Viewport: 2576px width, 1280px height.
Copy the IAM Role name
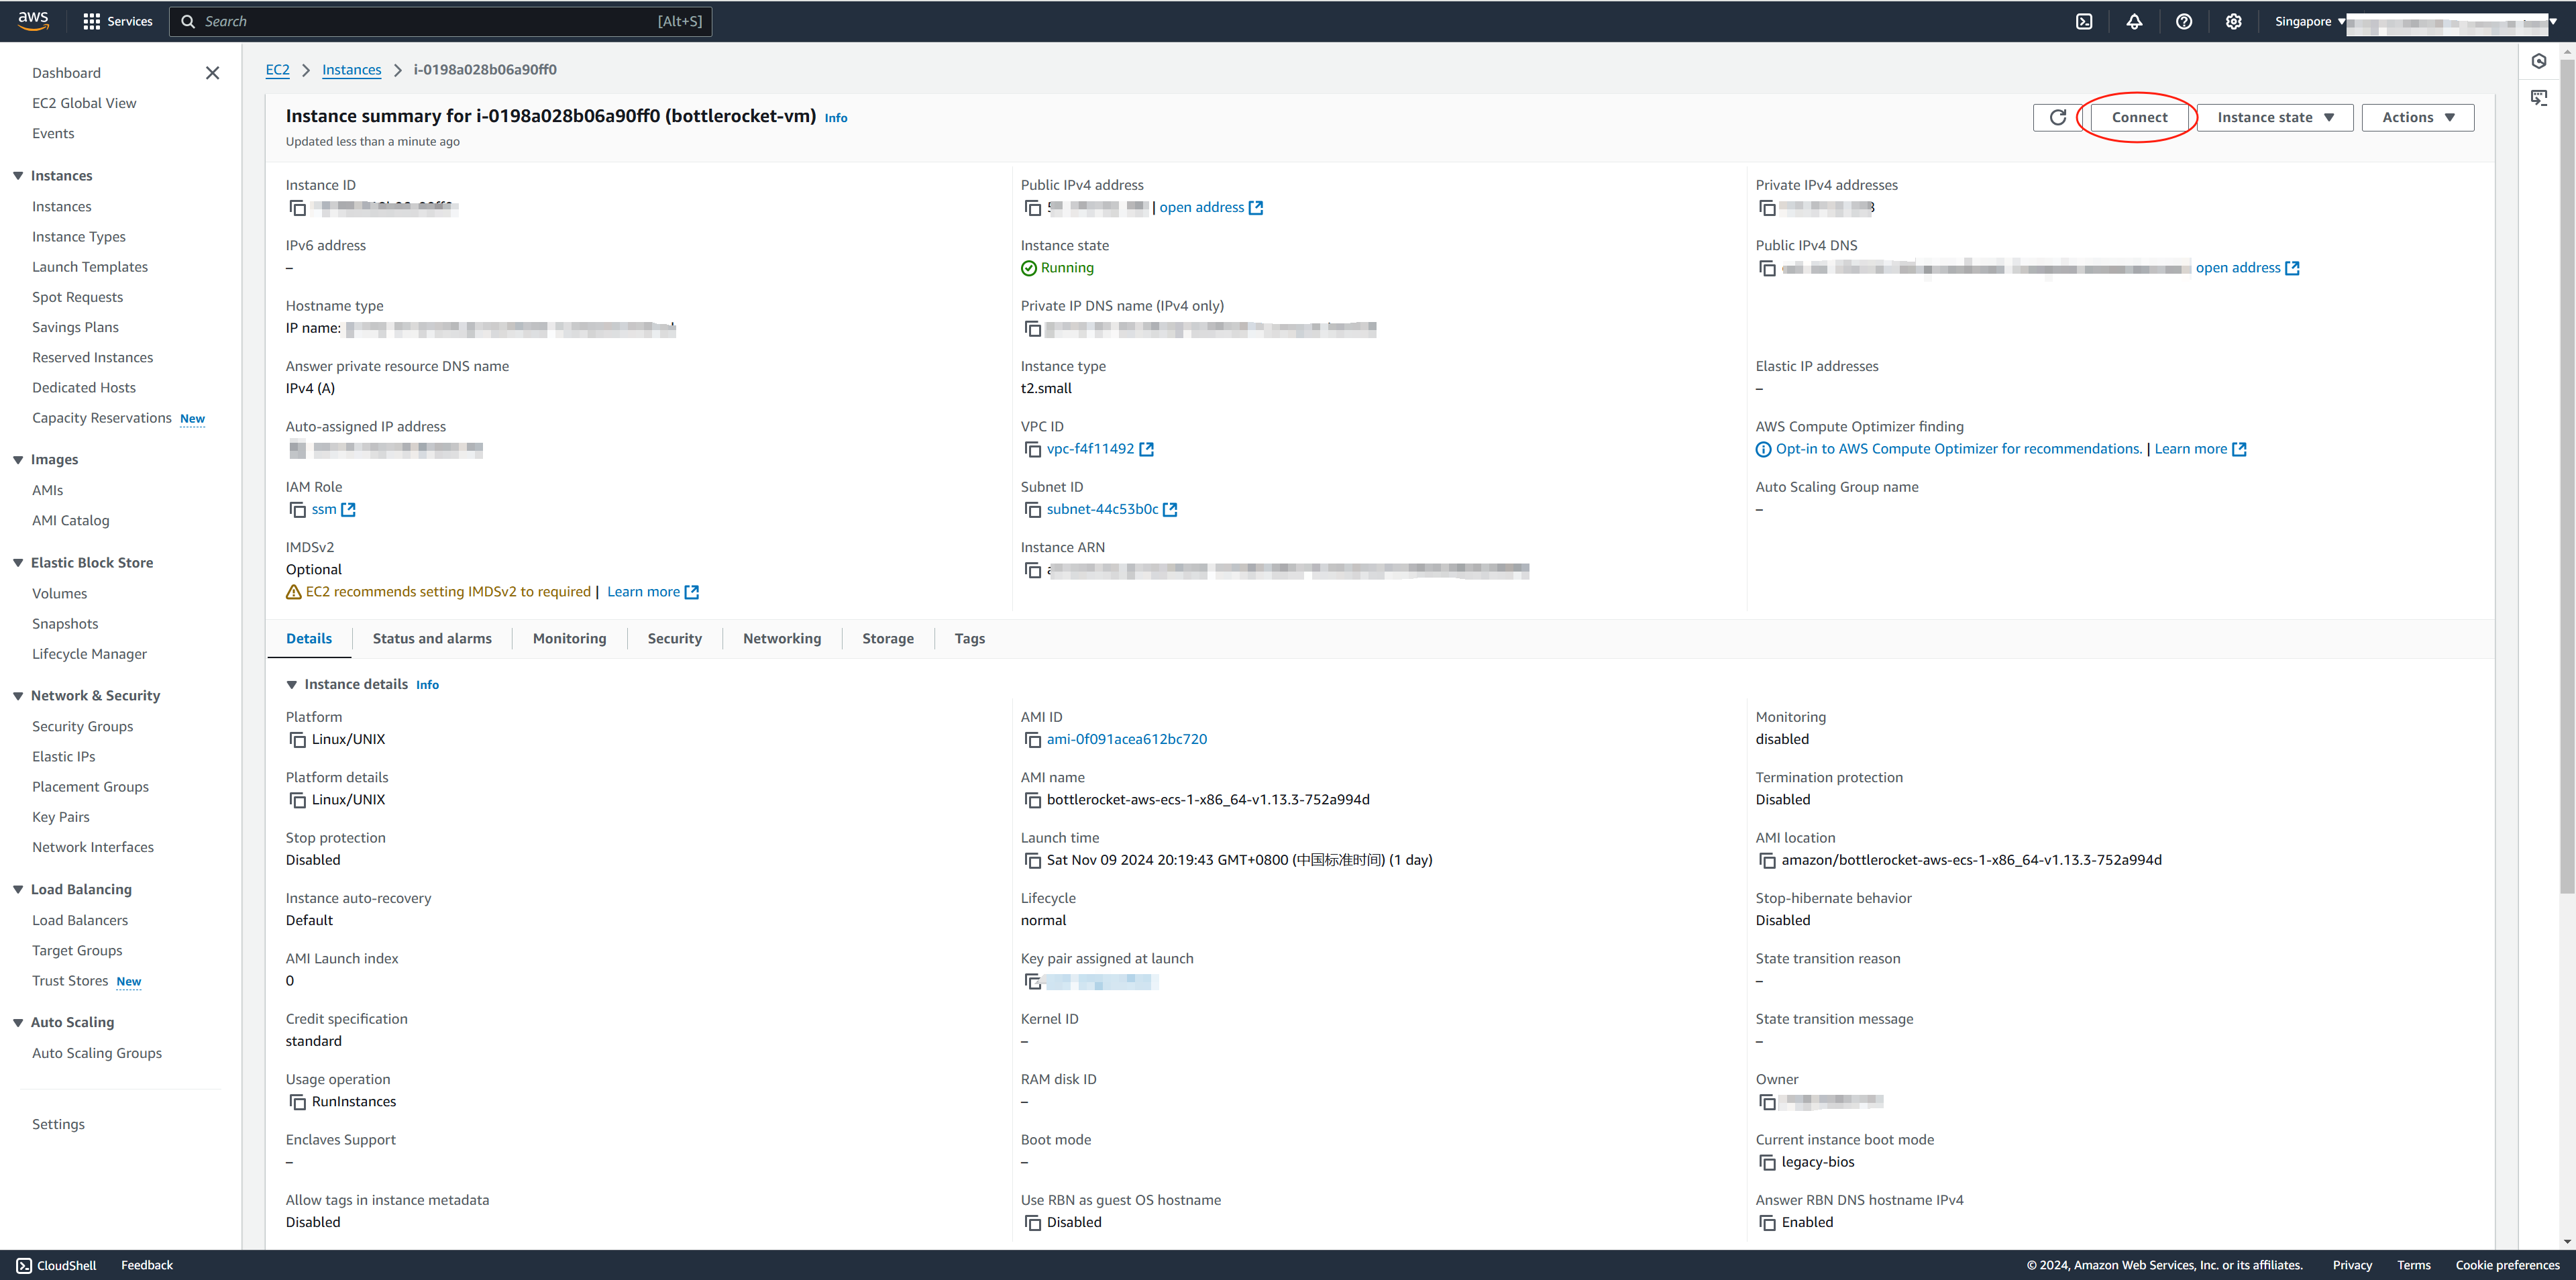pos(297,510)
